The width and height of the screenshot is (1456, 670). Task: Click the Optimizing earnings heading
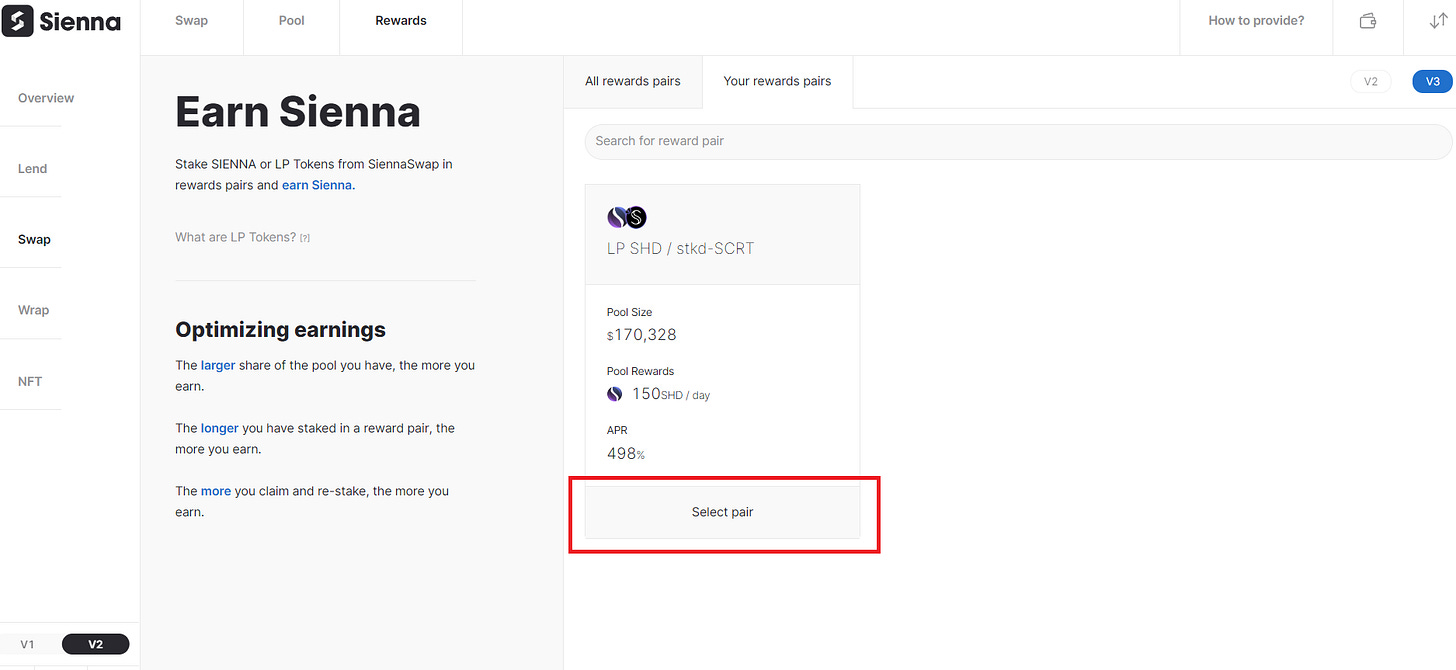[280, 330]
